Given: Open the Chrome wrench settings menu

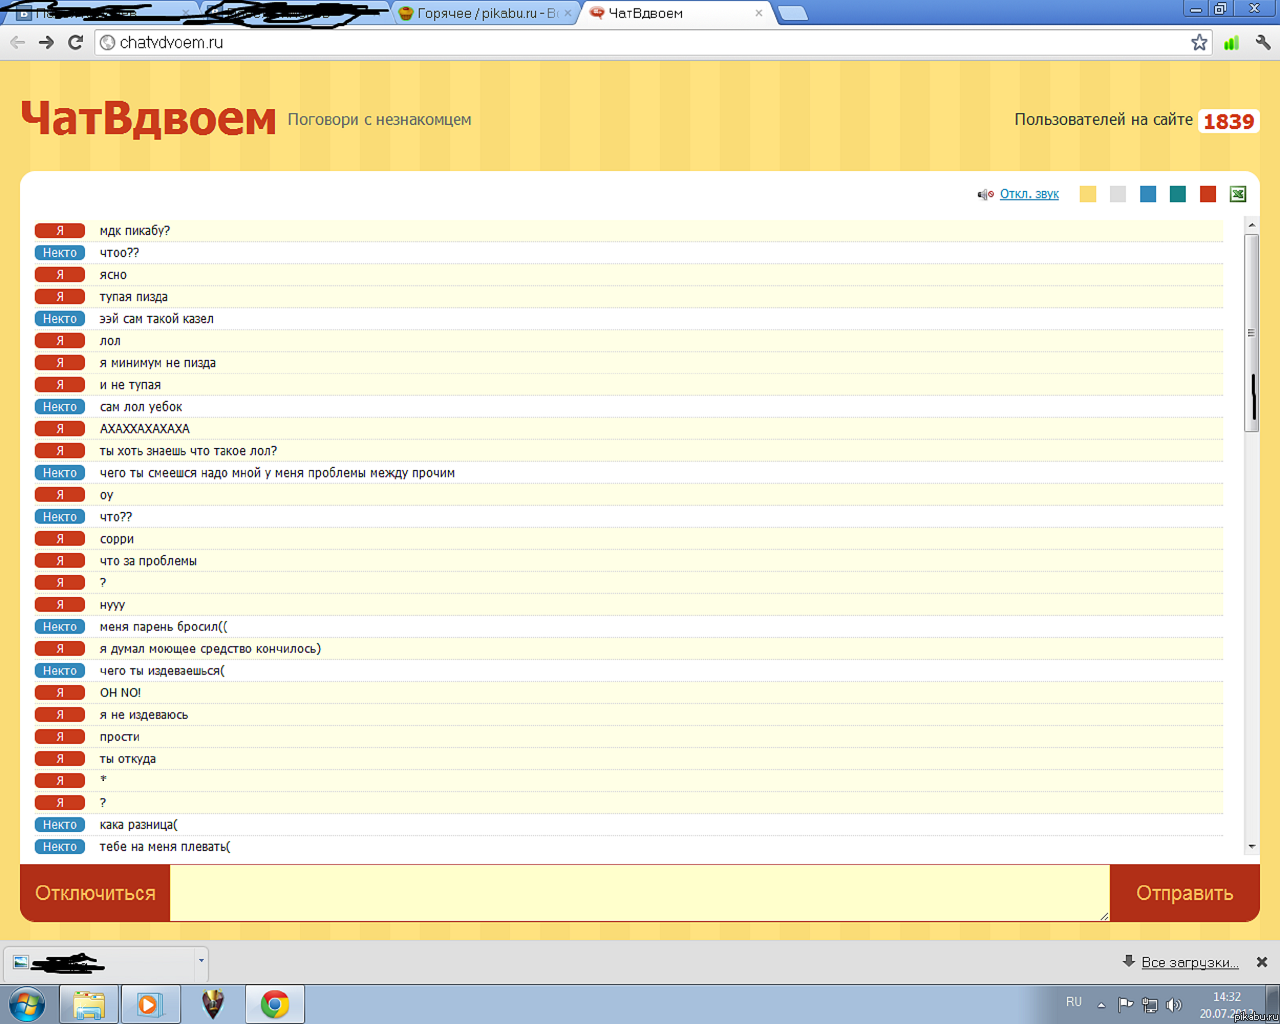Looking at the screenshot, I should [1263, 42].
